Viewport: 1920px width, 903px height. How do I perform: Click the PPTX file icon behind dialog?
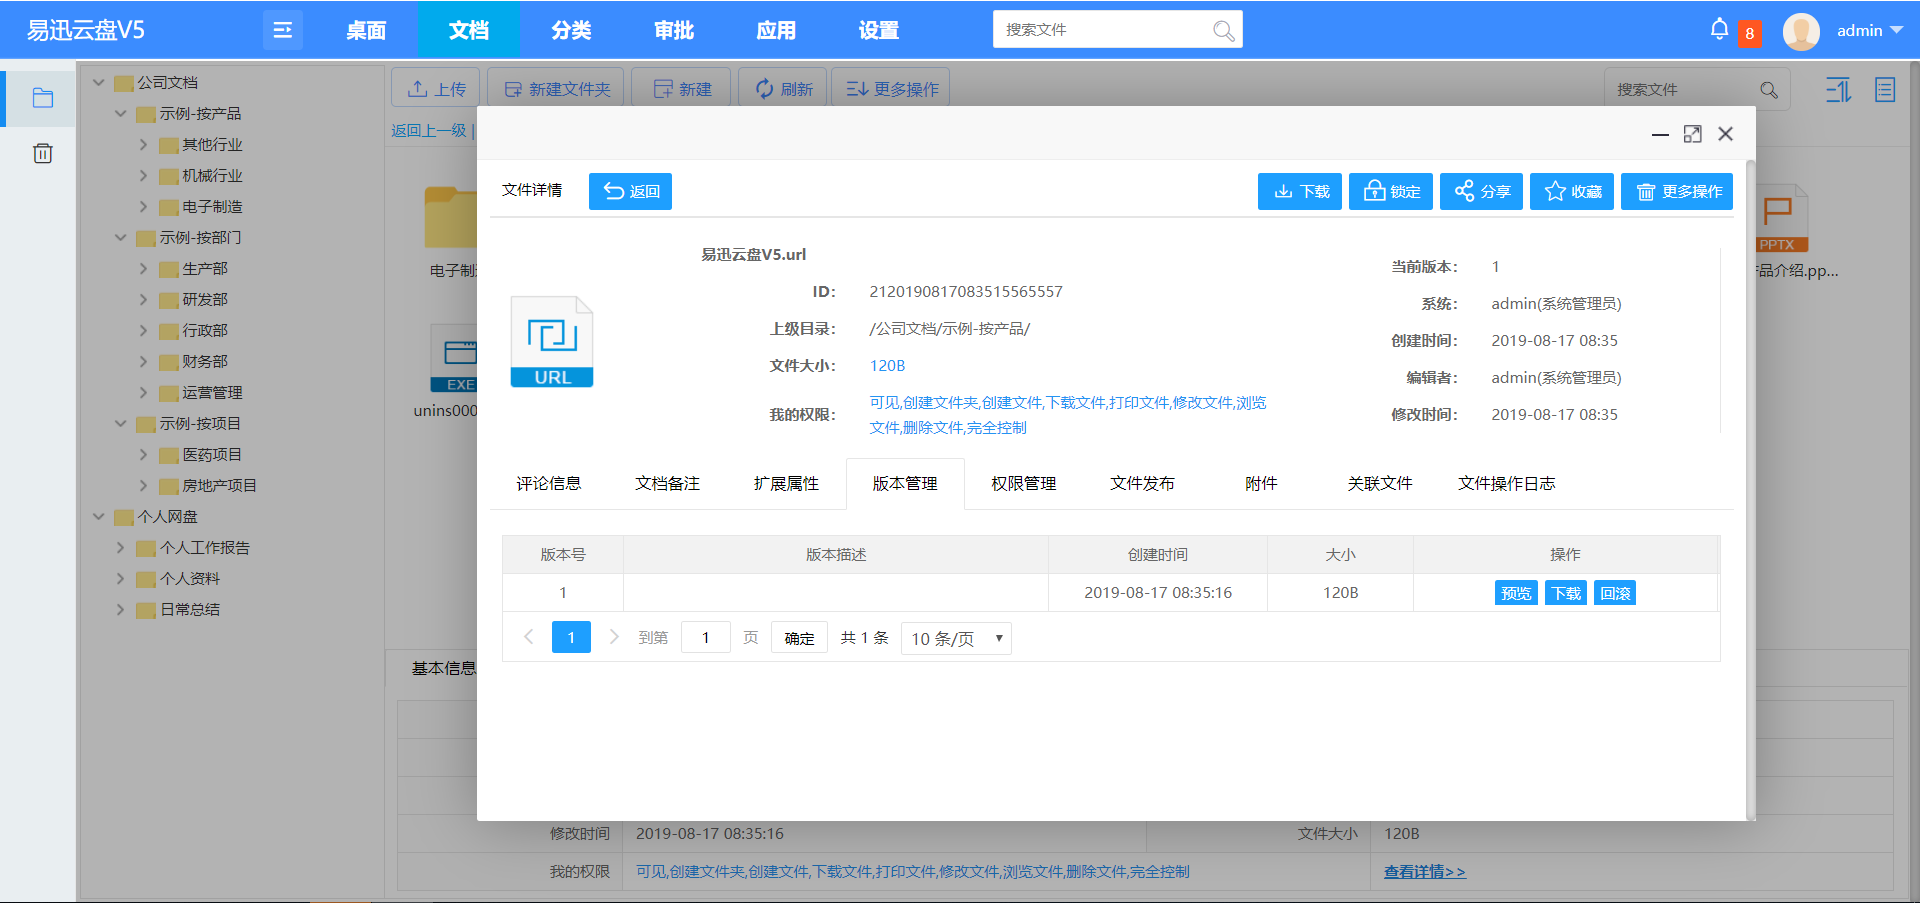[x=1780, y=218]
